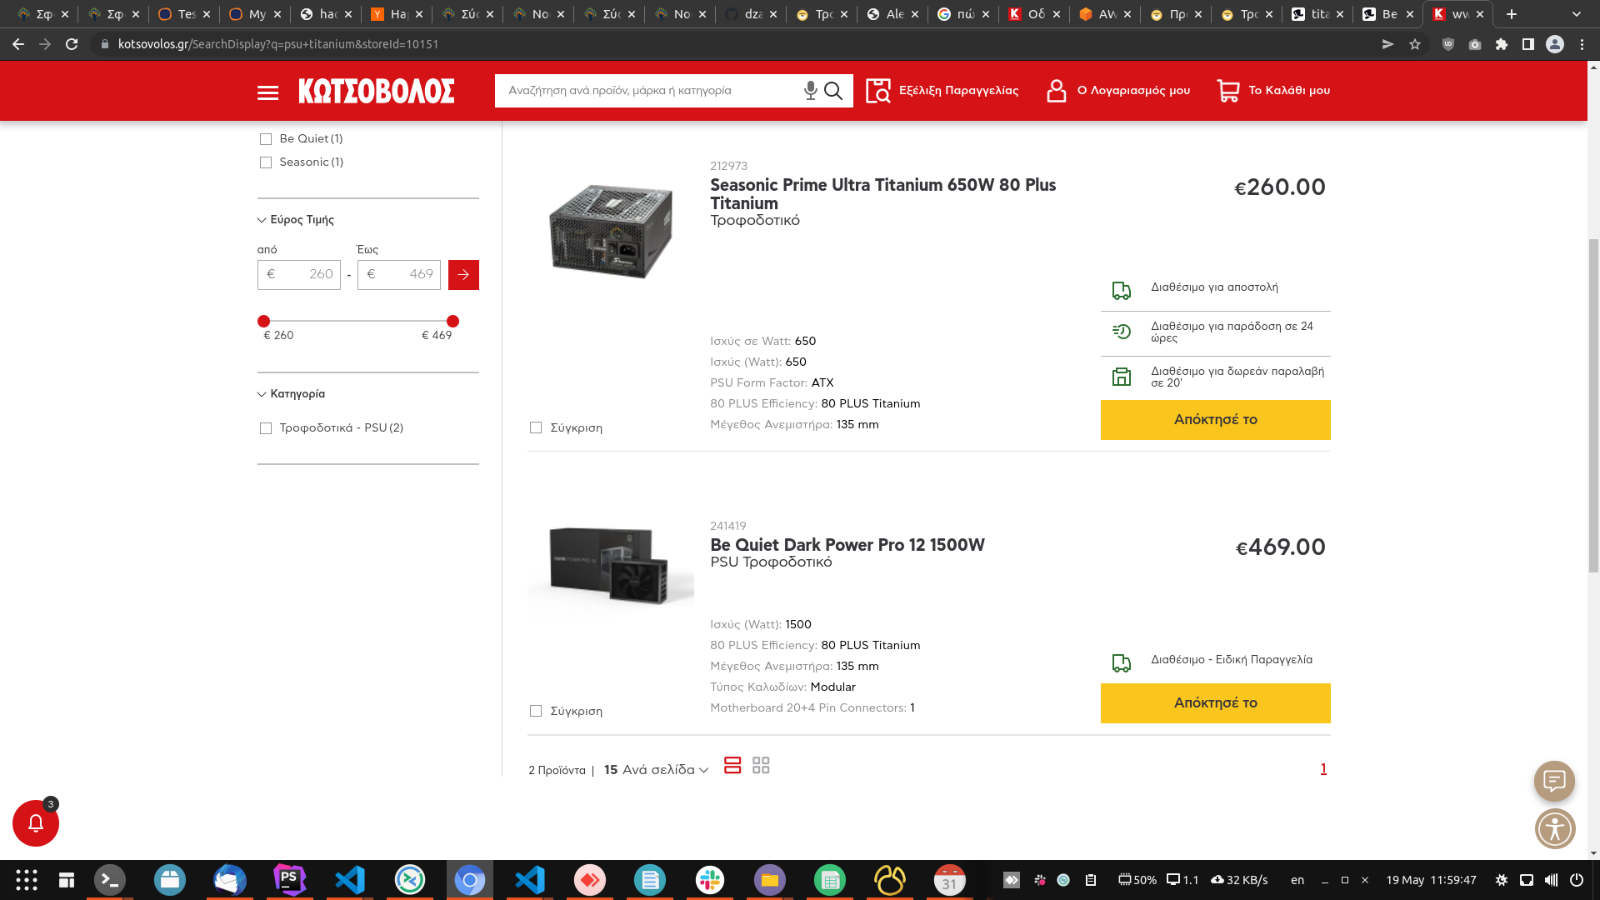Screen dimensions: 1600x900
Task: Tick the Τροφοδοτικά - PSU (2) category filter
Action: [266, 428]
